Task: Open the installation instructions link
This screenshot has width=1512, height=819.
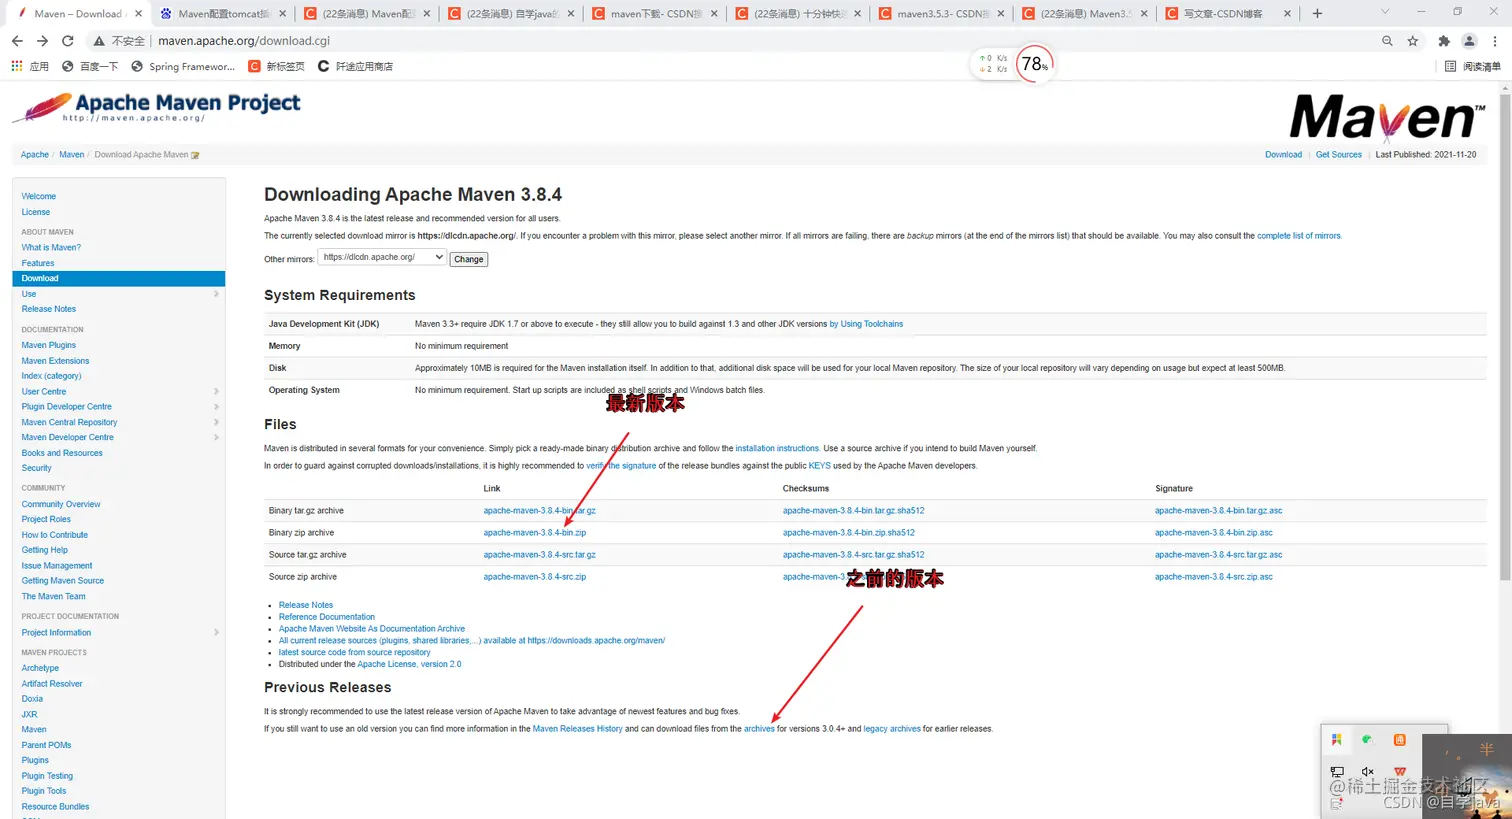Action: pos(777,449)
